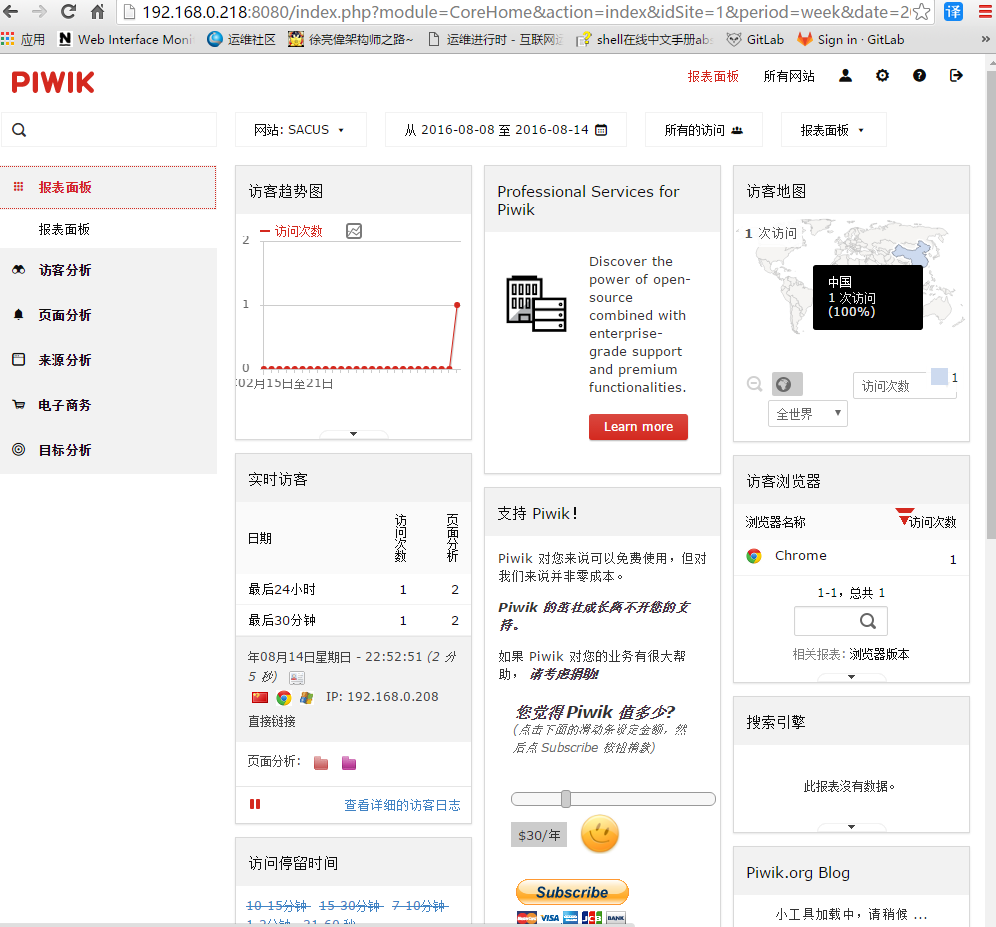Click the 请考虑捐助 donate link
The width and height of the screenshot is (996, 927).
564,674
